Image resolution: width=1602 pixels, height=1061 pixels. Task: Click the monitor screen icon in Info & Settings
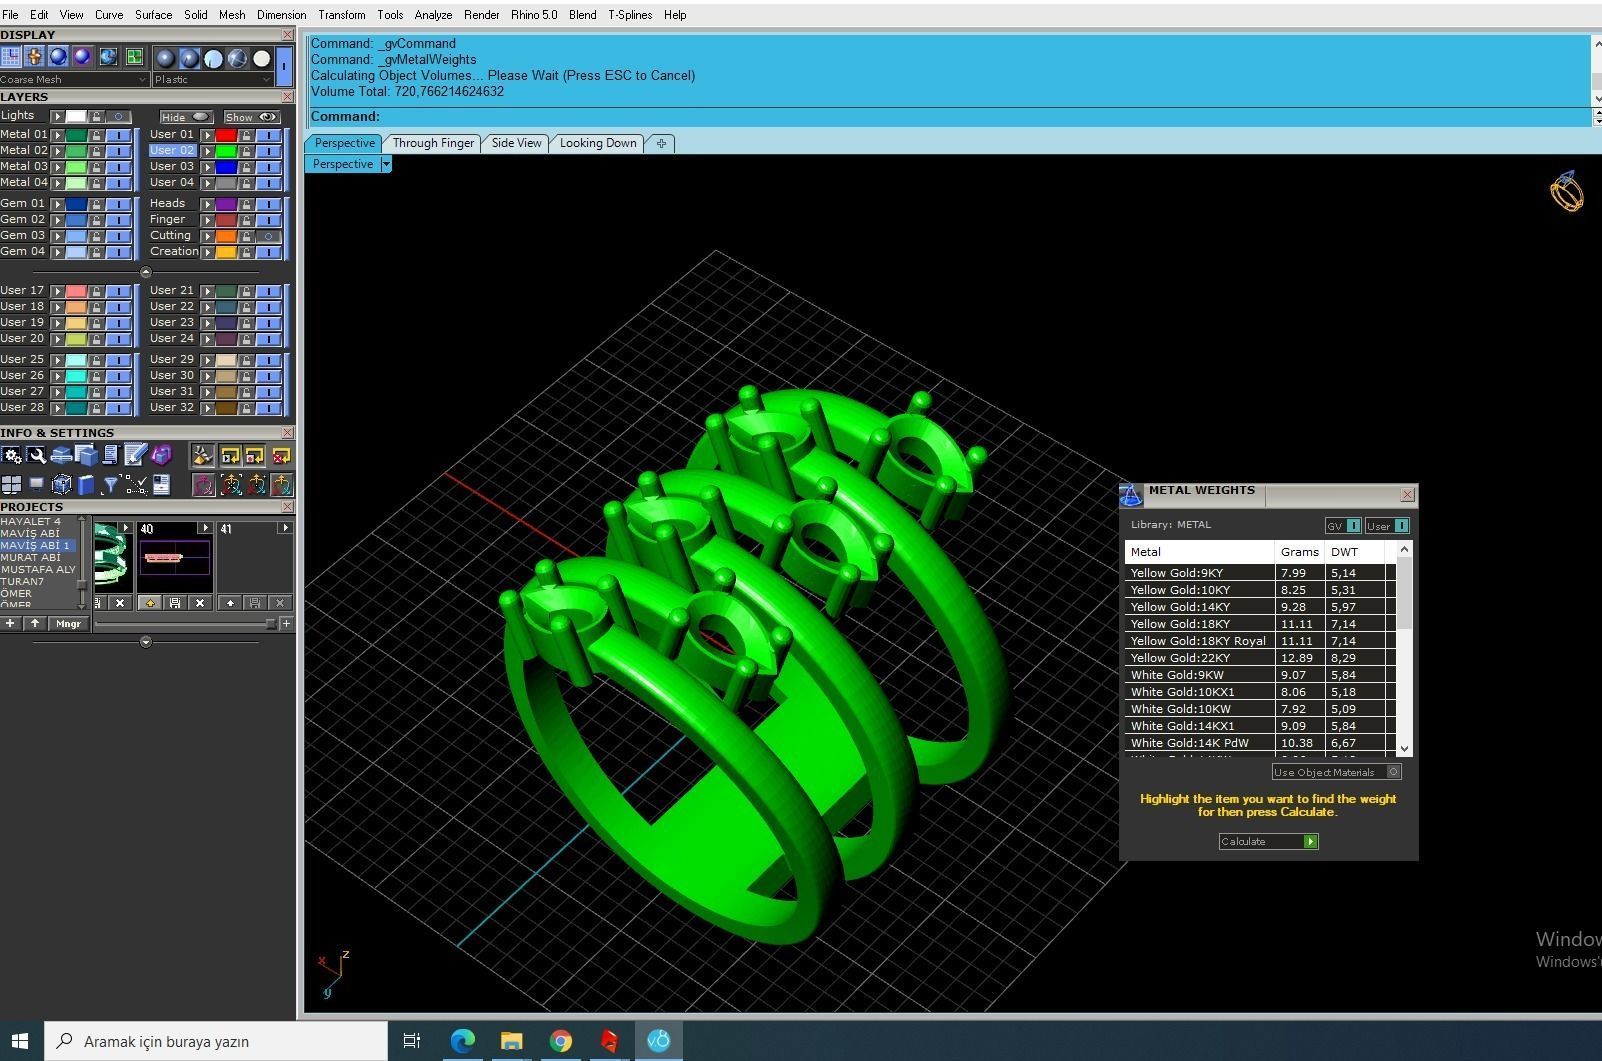click(36, 485)
